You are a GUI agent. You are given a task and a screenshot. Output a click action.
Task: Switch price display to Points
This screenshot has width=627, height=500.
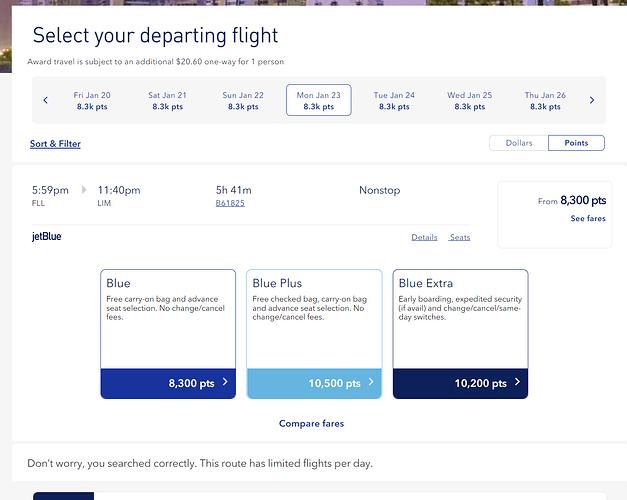[577, 143]
